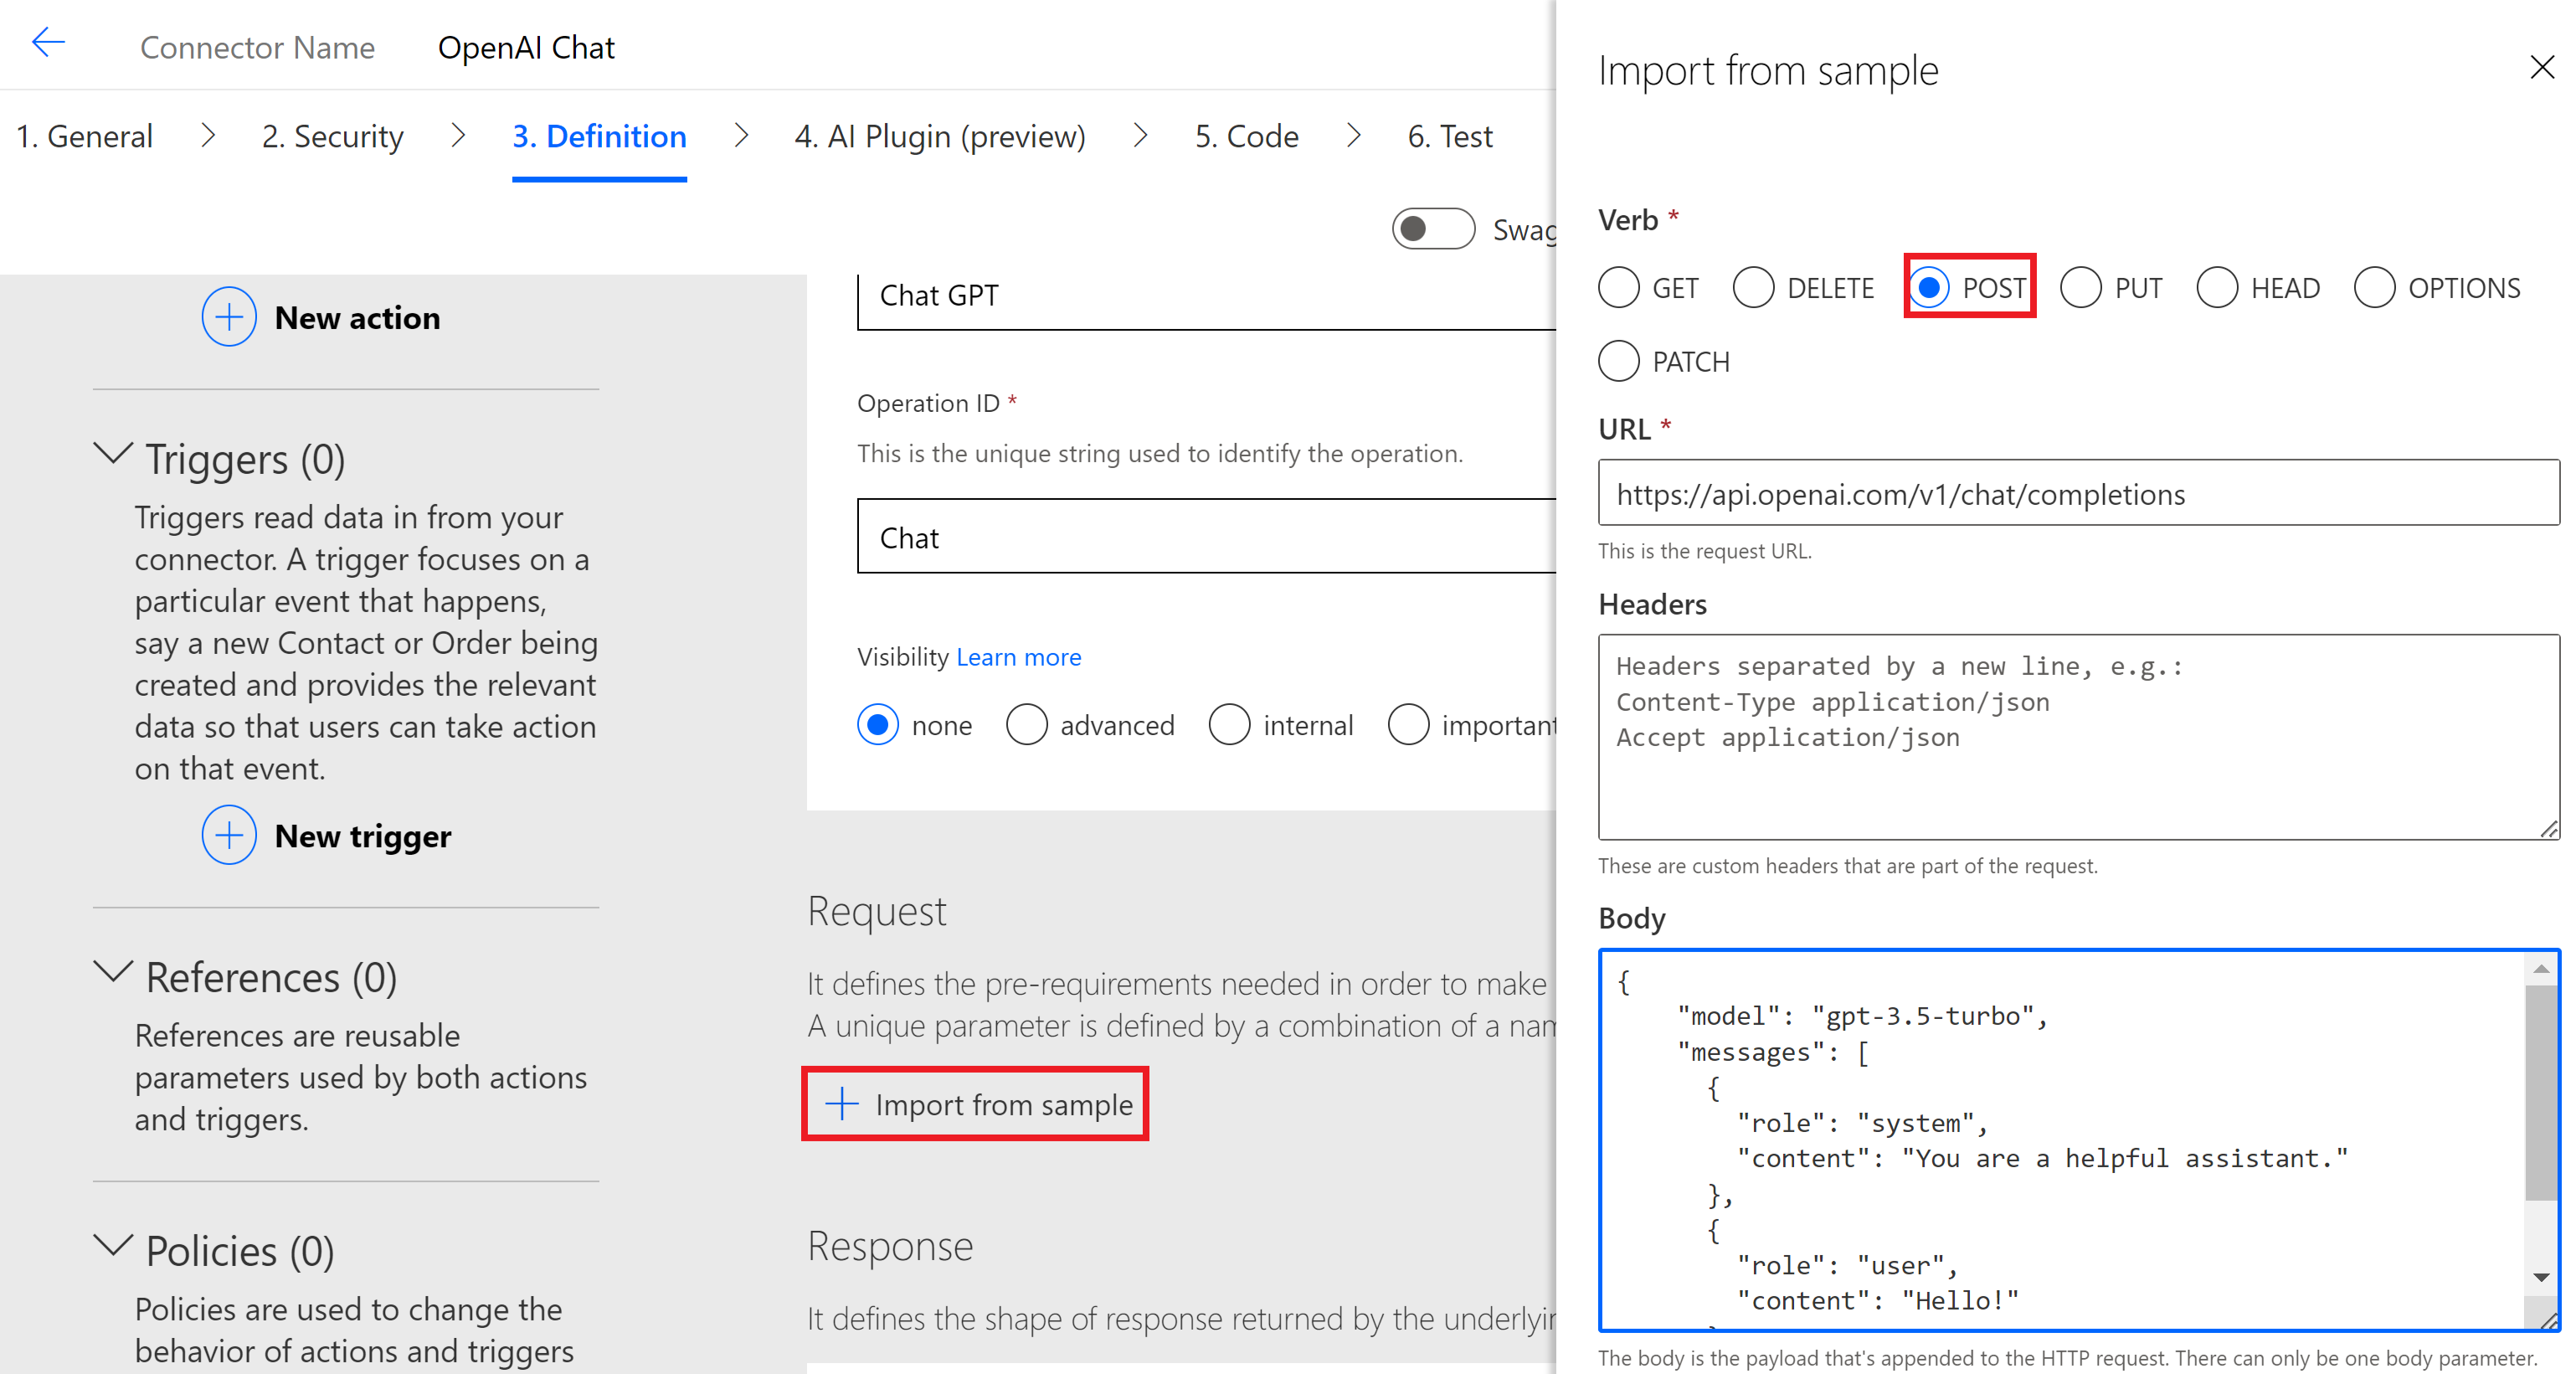Open the Visibility Learn more link

[1018, 657]
